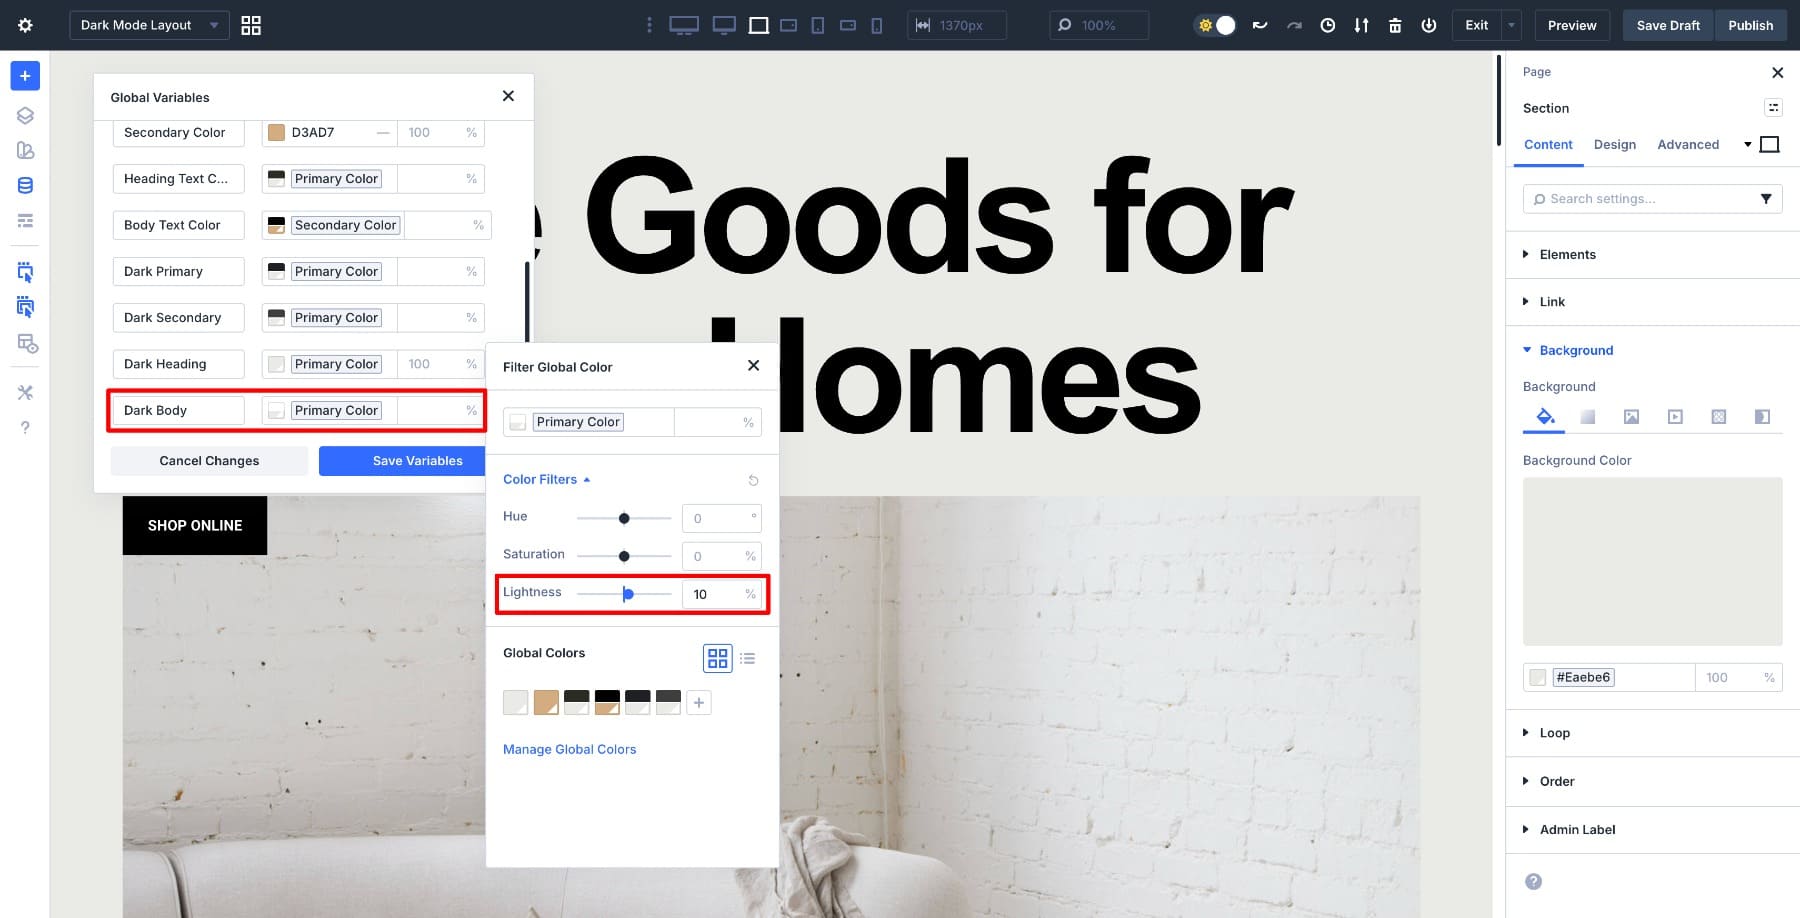Select the phone responsive preview icon

pyautogui.click(x=877, y=25)
